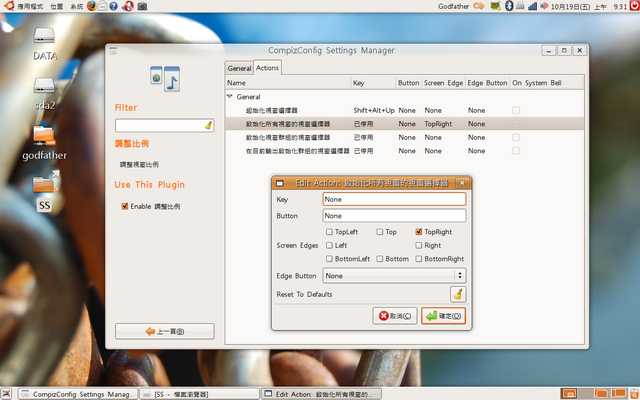This screenshot has width=640, height=400.
Task: Open the godfather SMB share folder
Action: [44, 144]
